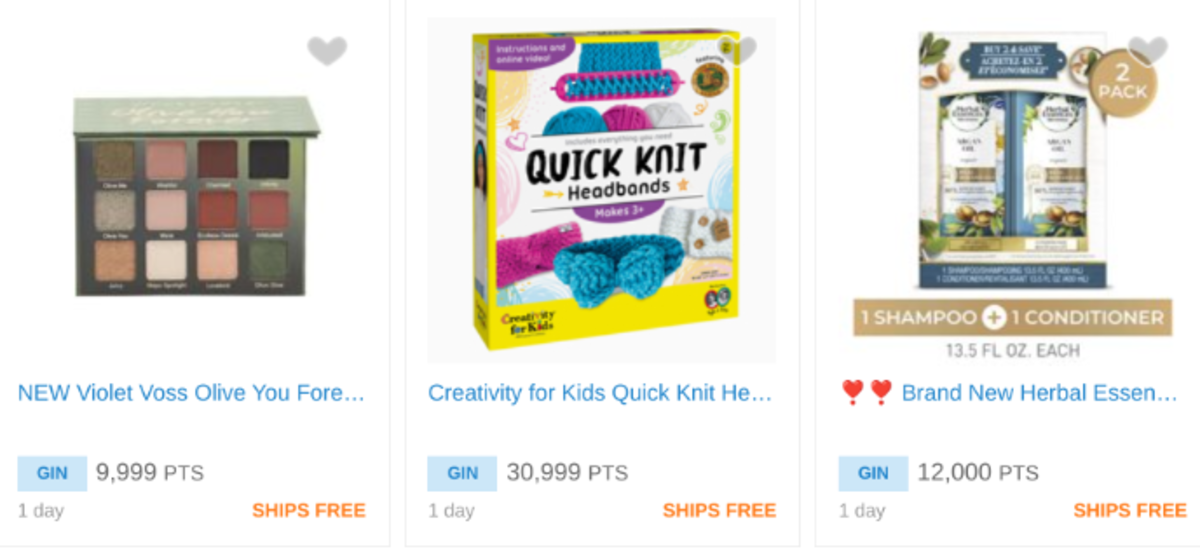Open "NEW Violet Voss Olive You Fore…" link
The width and height of the screenshot is (1200, 549).
point(191,392)
